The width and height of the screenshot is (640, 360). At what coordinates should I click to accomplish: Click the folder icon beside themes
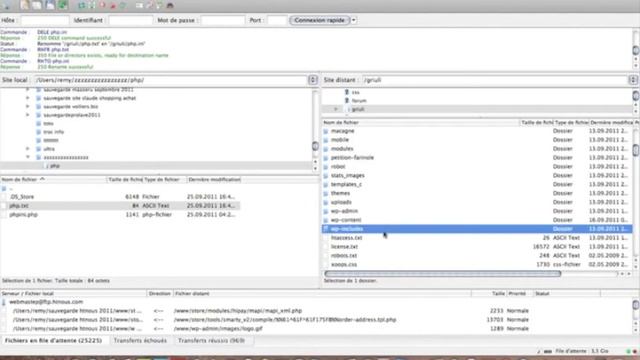click(326, 193)
